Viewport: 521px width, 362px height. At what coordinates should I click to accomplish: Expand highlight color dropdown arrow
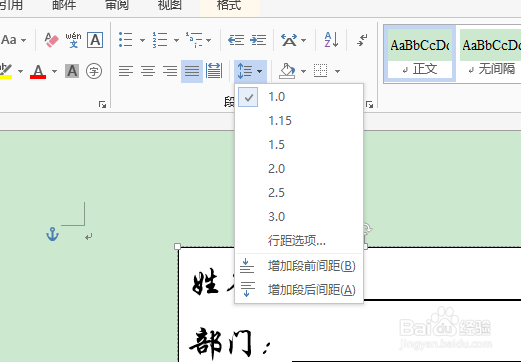[21, 71]
